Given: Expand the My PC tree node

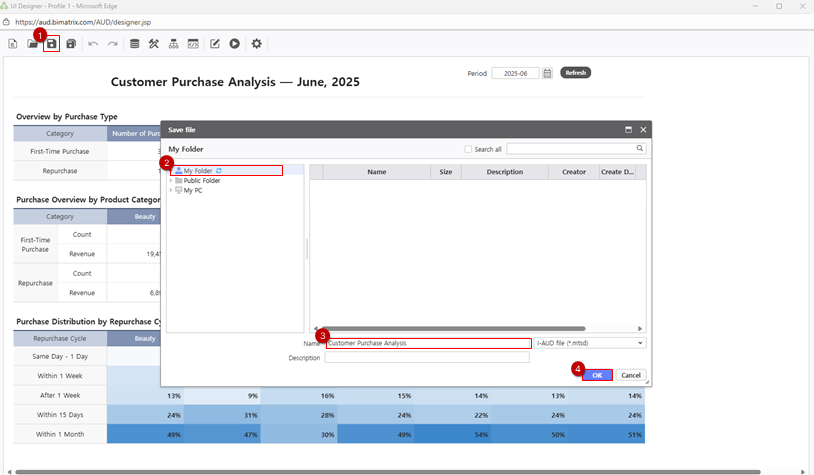Looking at the screenshot, I should (171, 190).
